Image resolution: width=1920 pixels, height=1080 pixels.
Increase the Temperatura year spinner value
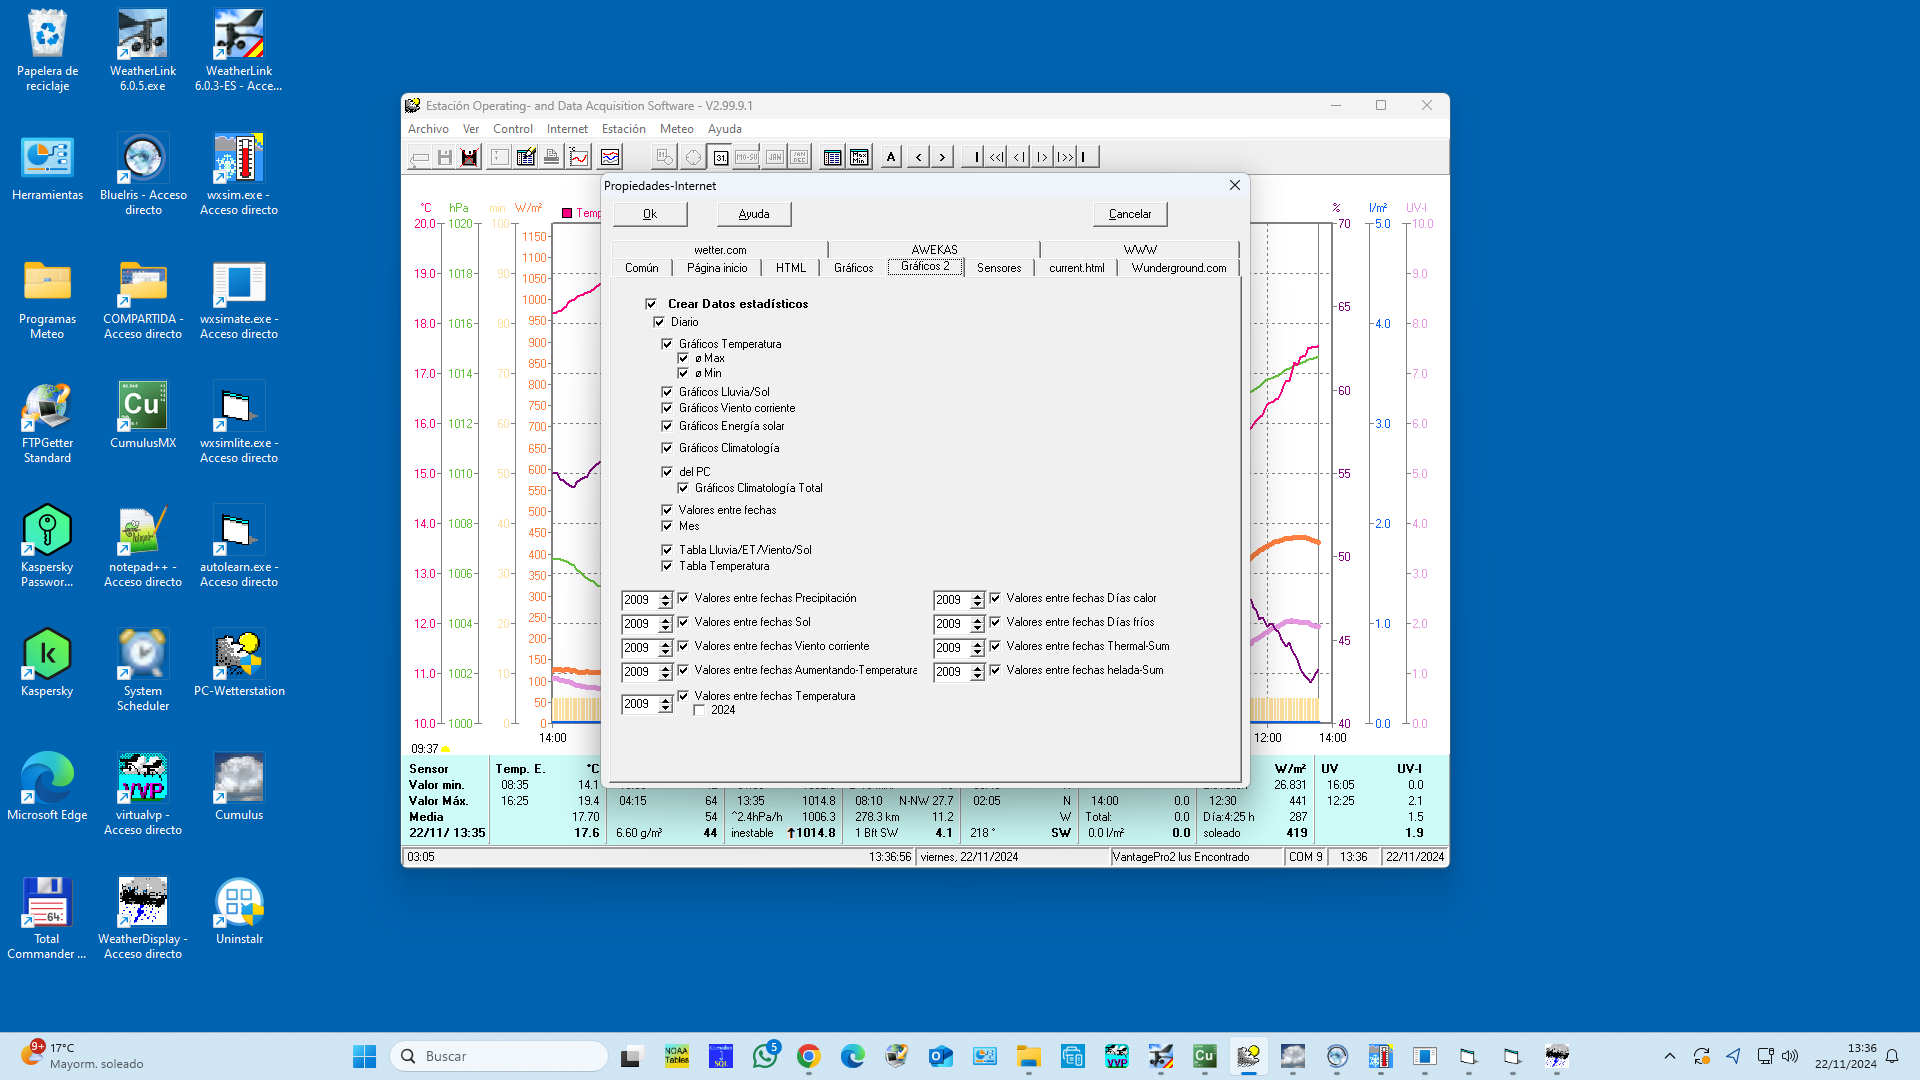pos(665,700)
